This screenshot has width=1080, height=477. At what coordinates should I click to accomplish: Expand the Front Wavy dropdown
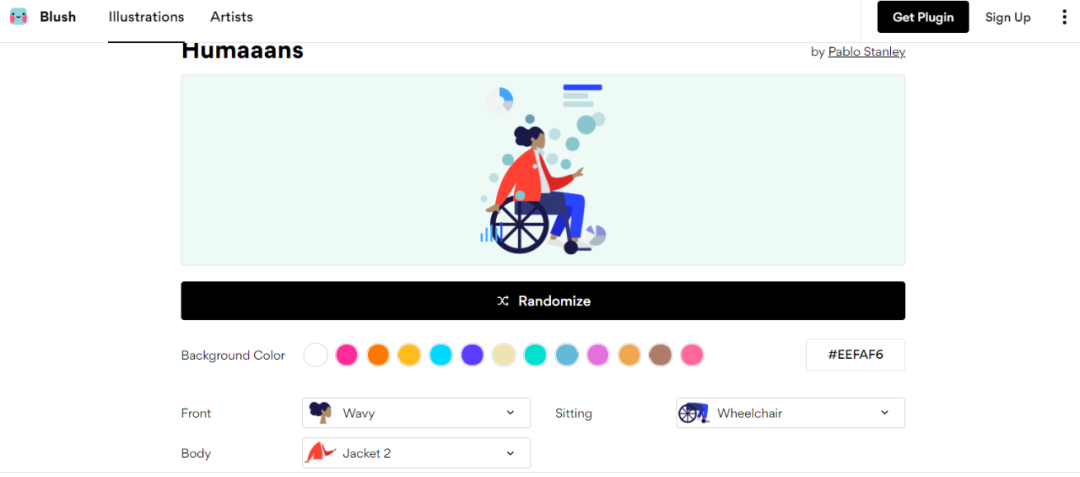click(x=417, y=413)
